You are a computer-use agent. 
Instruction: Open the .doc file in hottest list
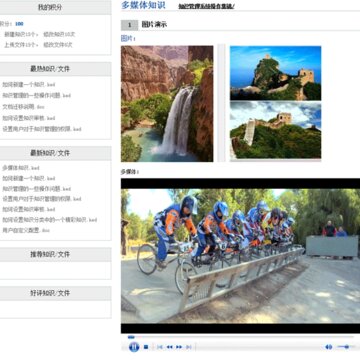(23, 107)
